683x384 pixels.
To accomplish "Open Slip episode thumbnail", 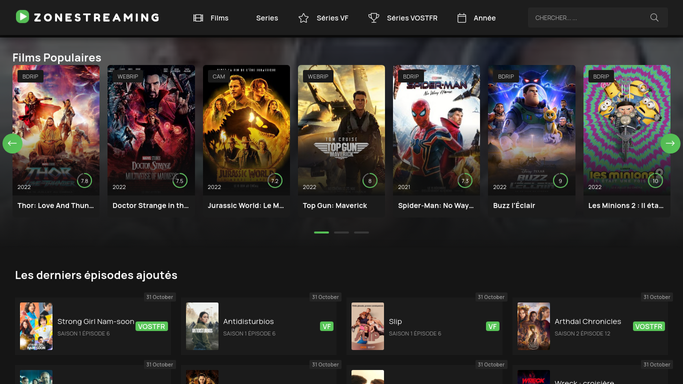I will pyautogui.click(x=368, y=326).
